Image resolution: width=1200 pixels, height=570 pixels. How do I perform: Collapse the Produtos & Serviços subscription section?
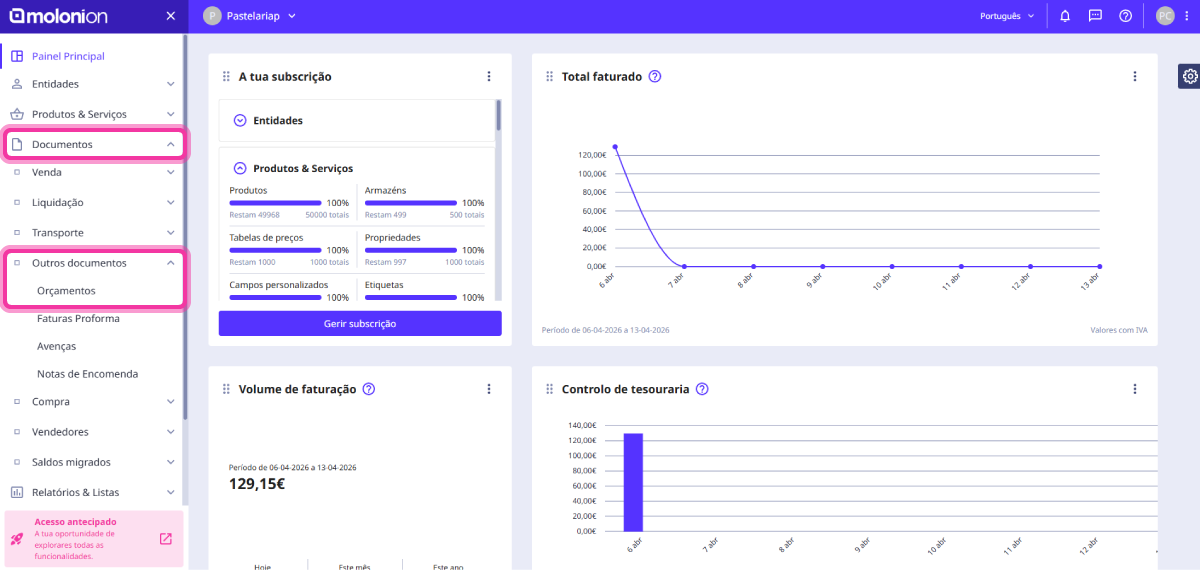pyautogui.click(x=240, y=168)
